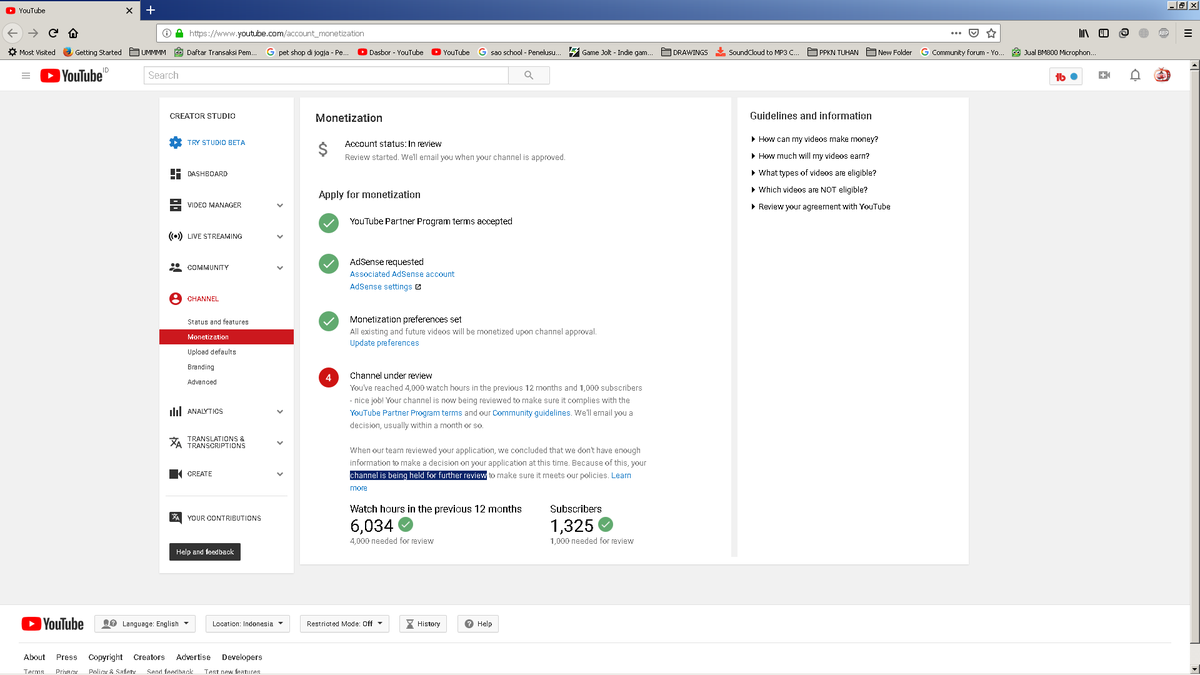This screenshot has width=1200, height=675.
Task: Click the Help and feedback button
Action: [205, 552]
